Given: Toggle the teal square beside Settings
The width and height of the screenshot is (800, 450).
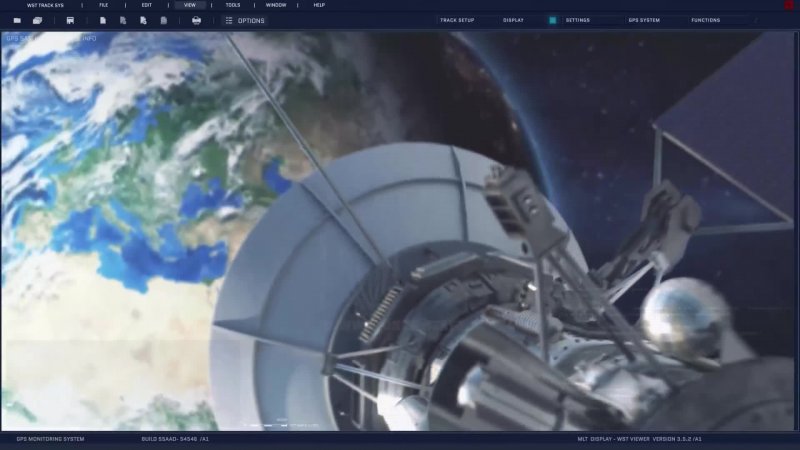Looking at the screenshot, I should (x=552, y=20).
